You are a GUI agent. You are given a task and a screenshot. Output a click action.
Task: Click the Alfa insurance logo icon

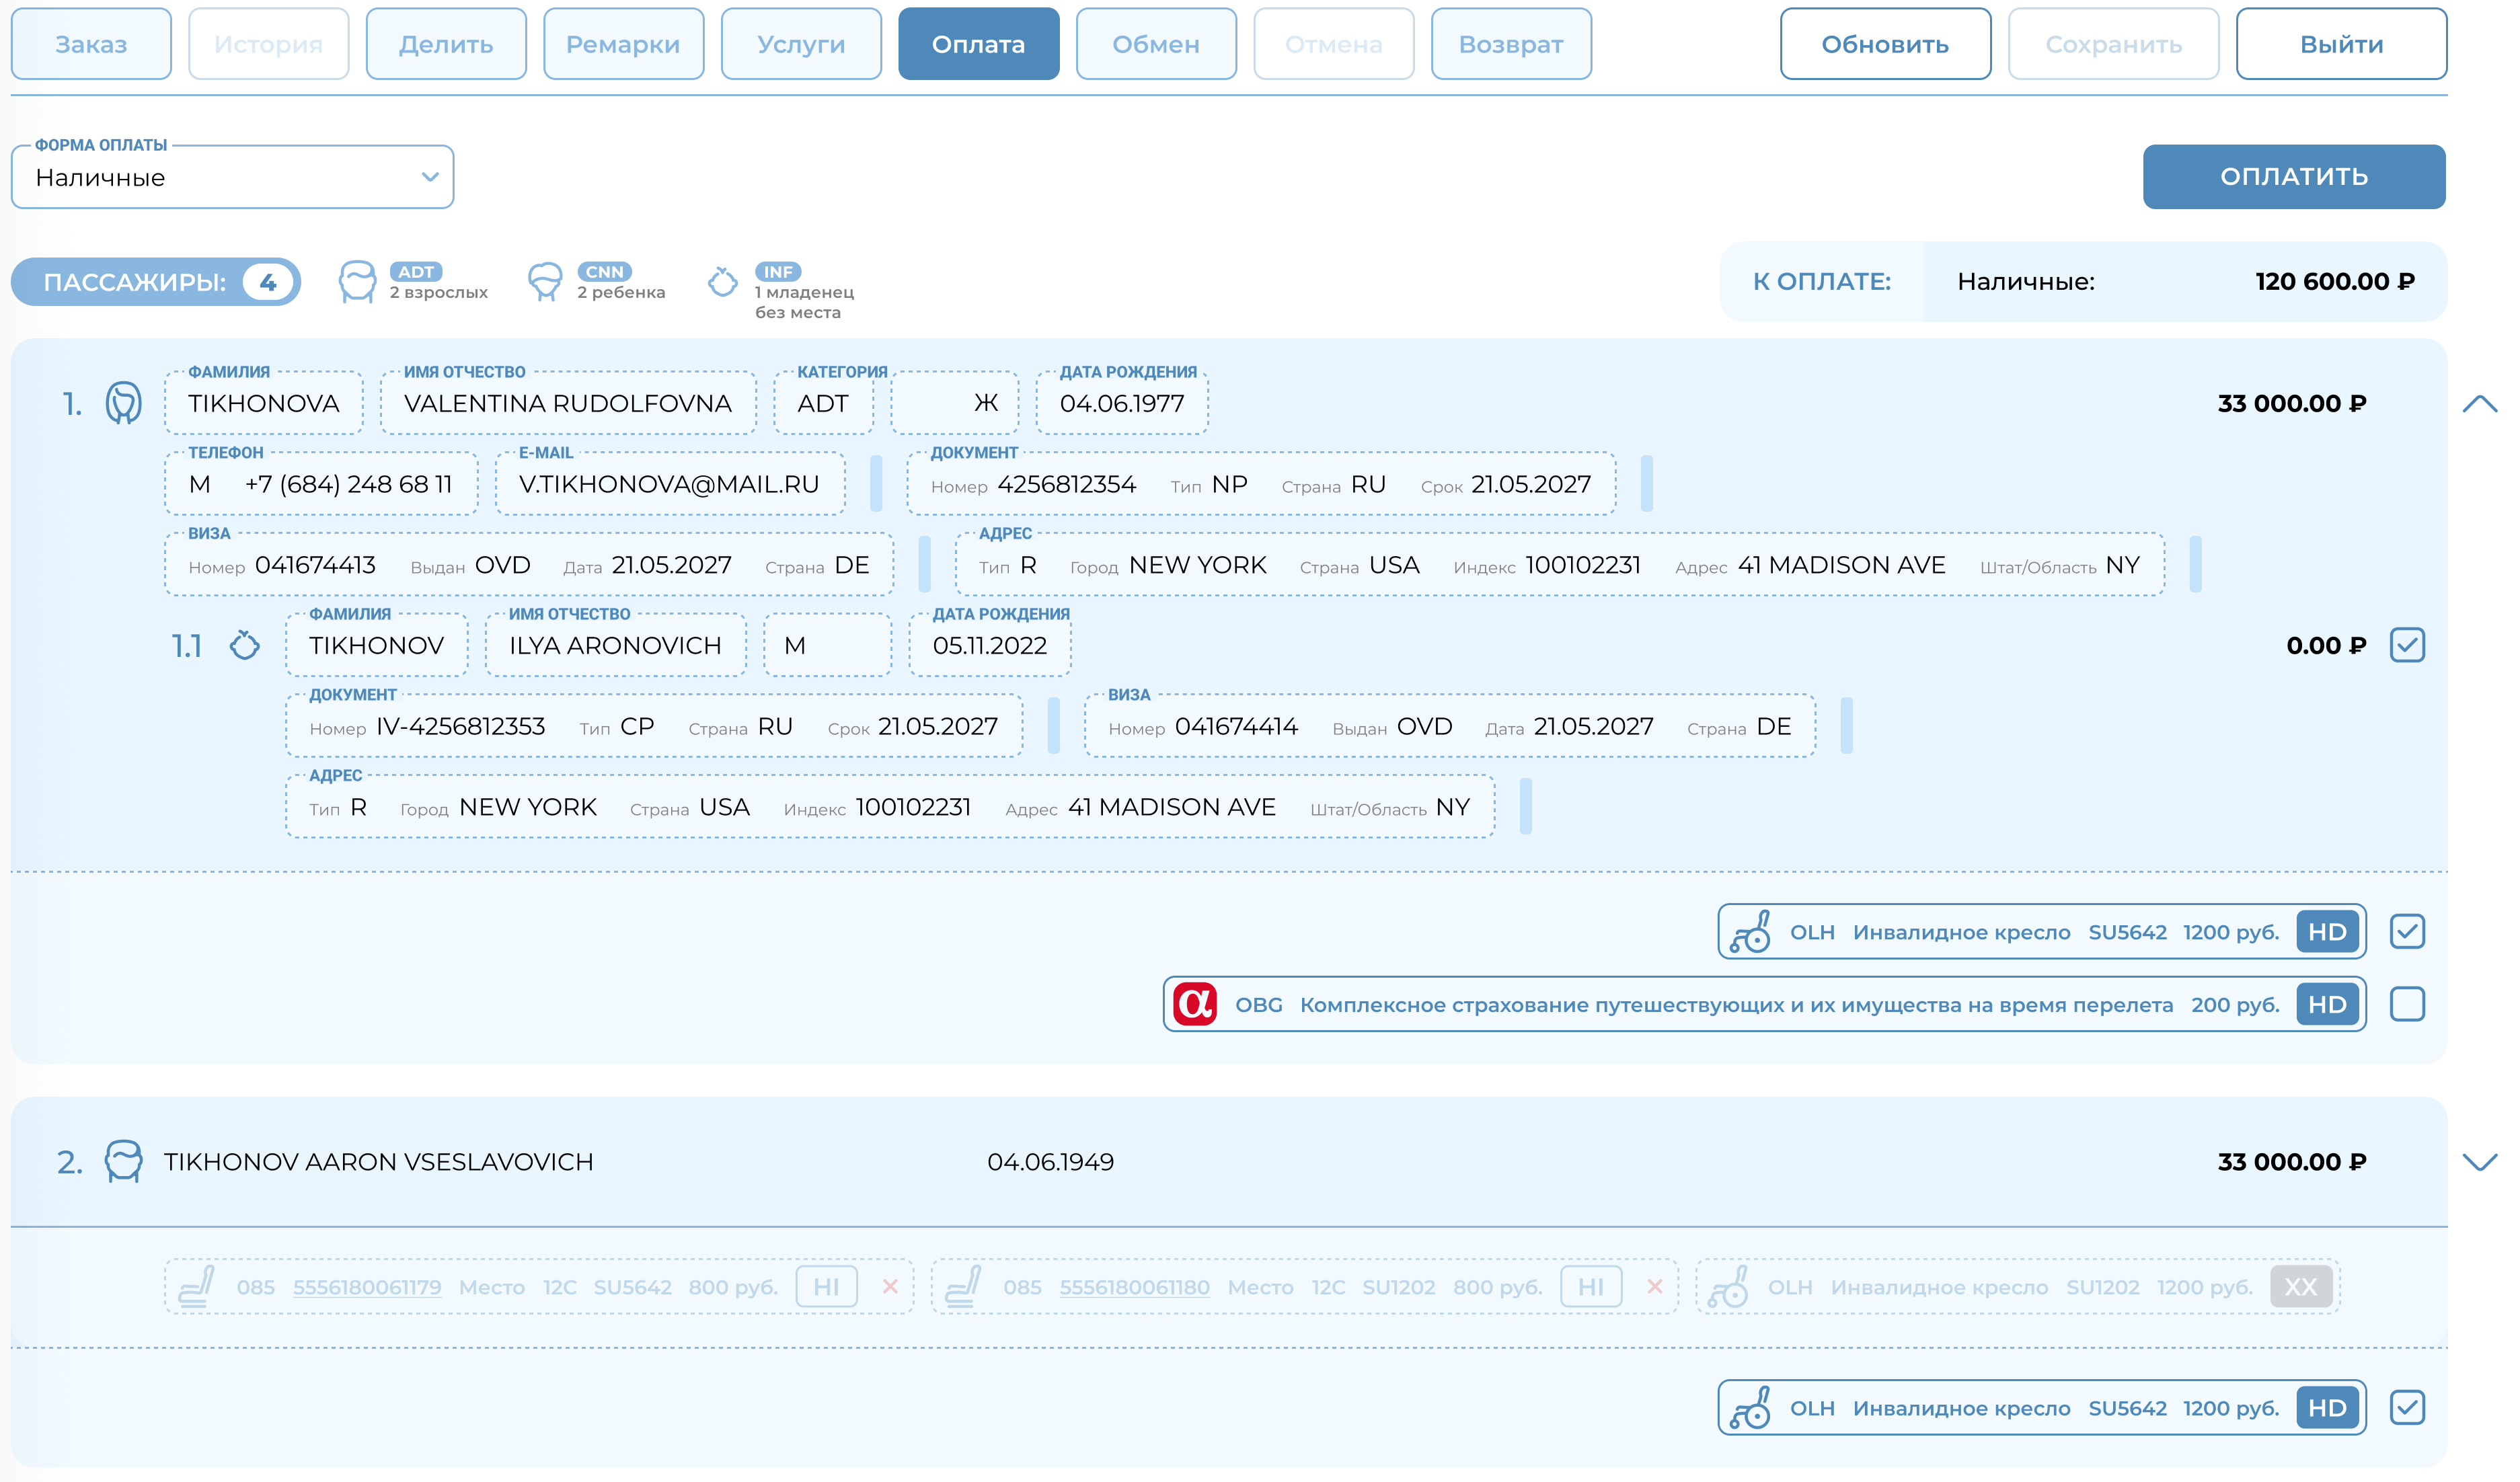[1194, 1004]
